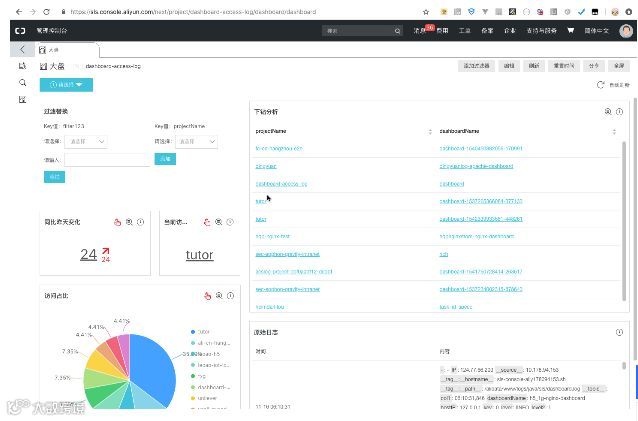Open the 企业 menu in top bar

pyautogui.click(x=509, y=31)
